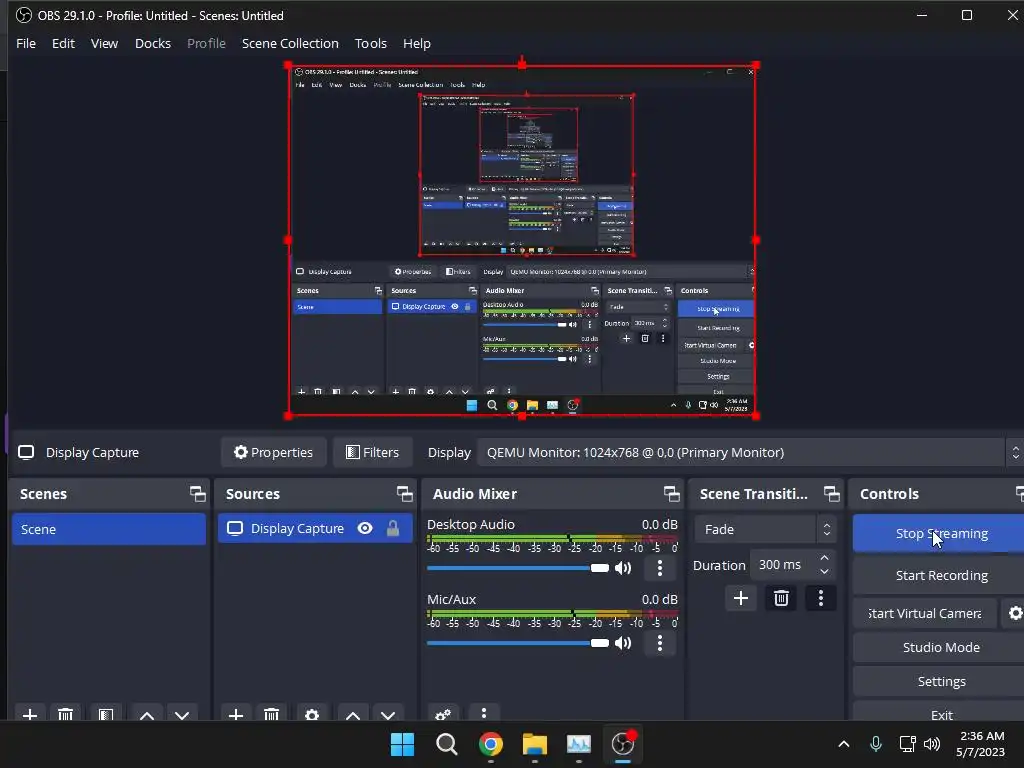Show hidden tray icons chevron
The width and height of the screenshot is (1024, 768).
tap(844, 744)
